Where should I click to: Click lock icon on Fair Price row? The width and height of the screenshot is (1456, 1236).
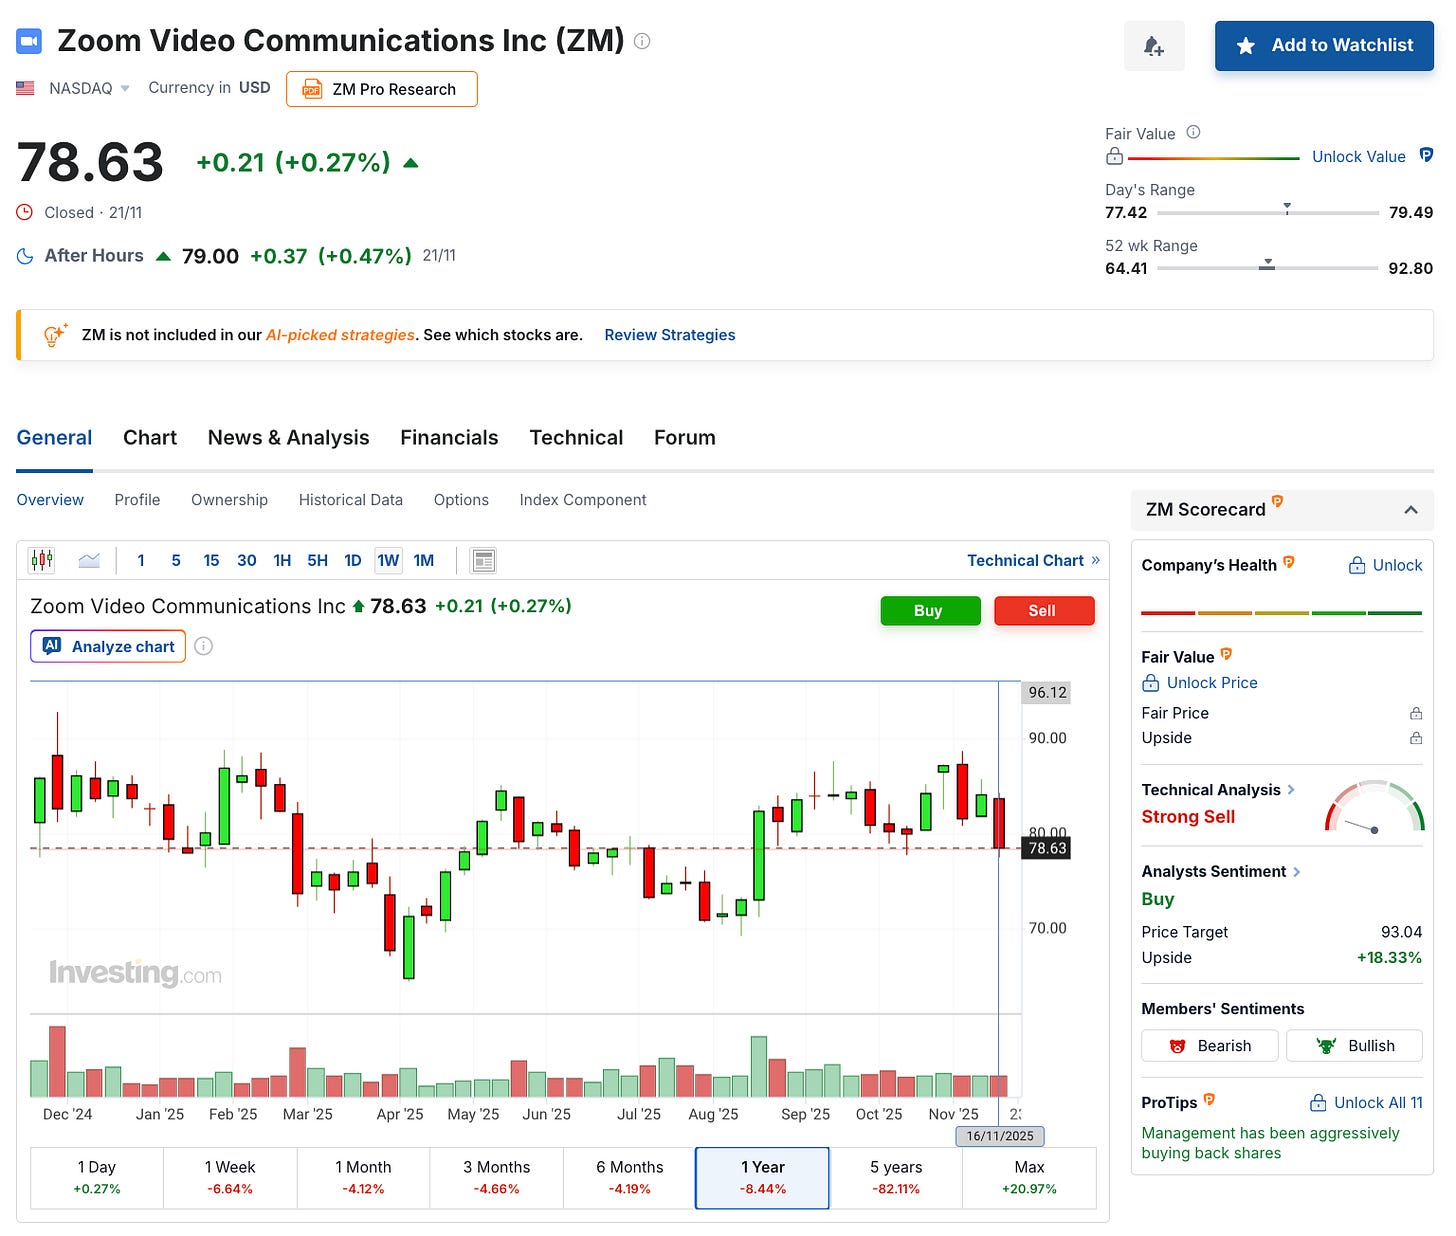point(1416,713)
